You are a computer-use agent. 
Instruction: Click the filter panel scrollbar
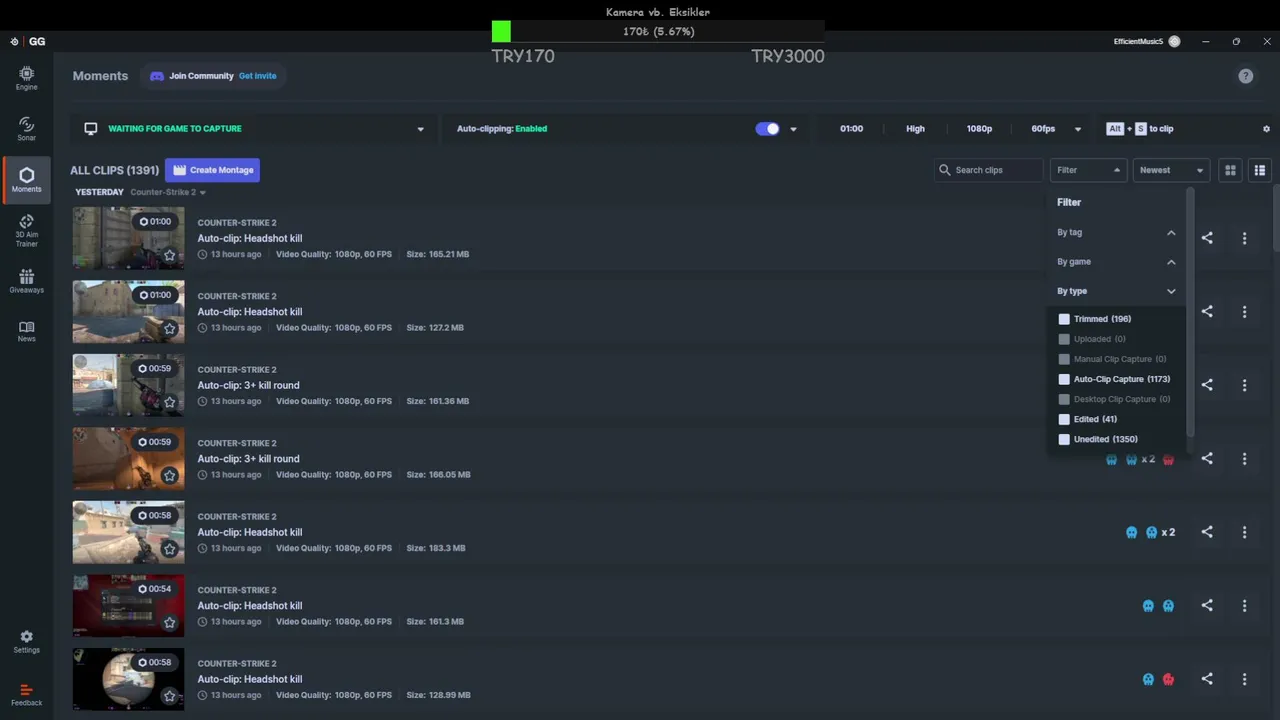(1190, 313)
